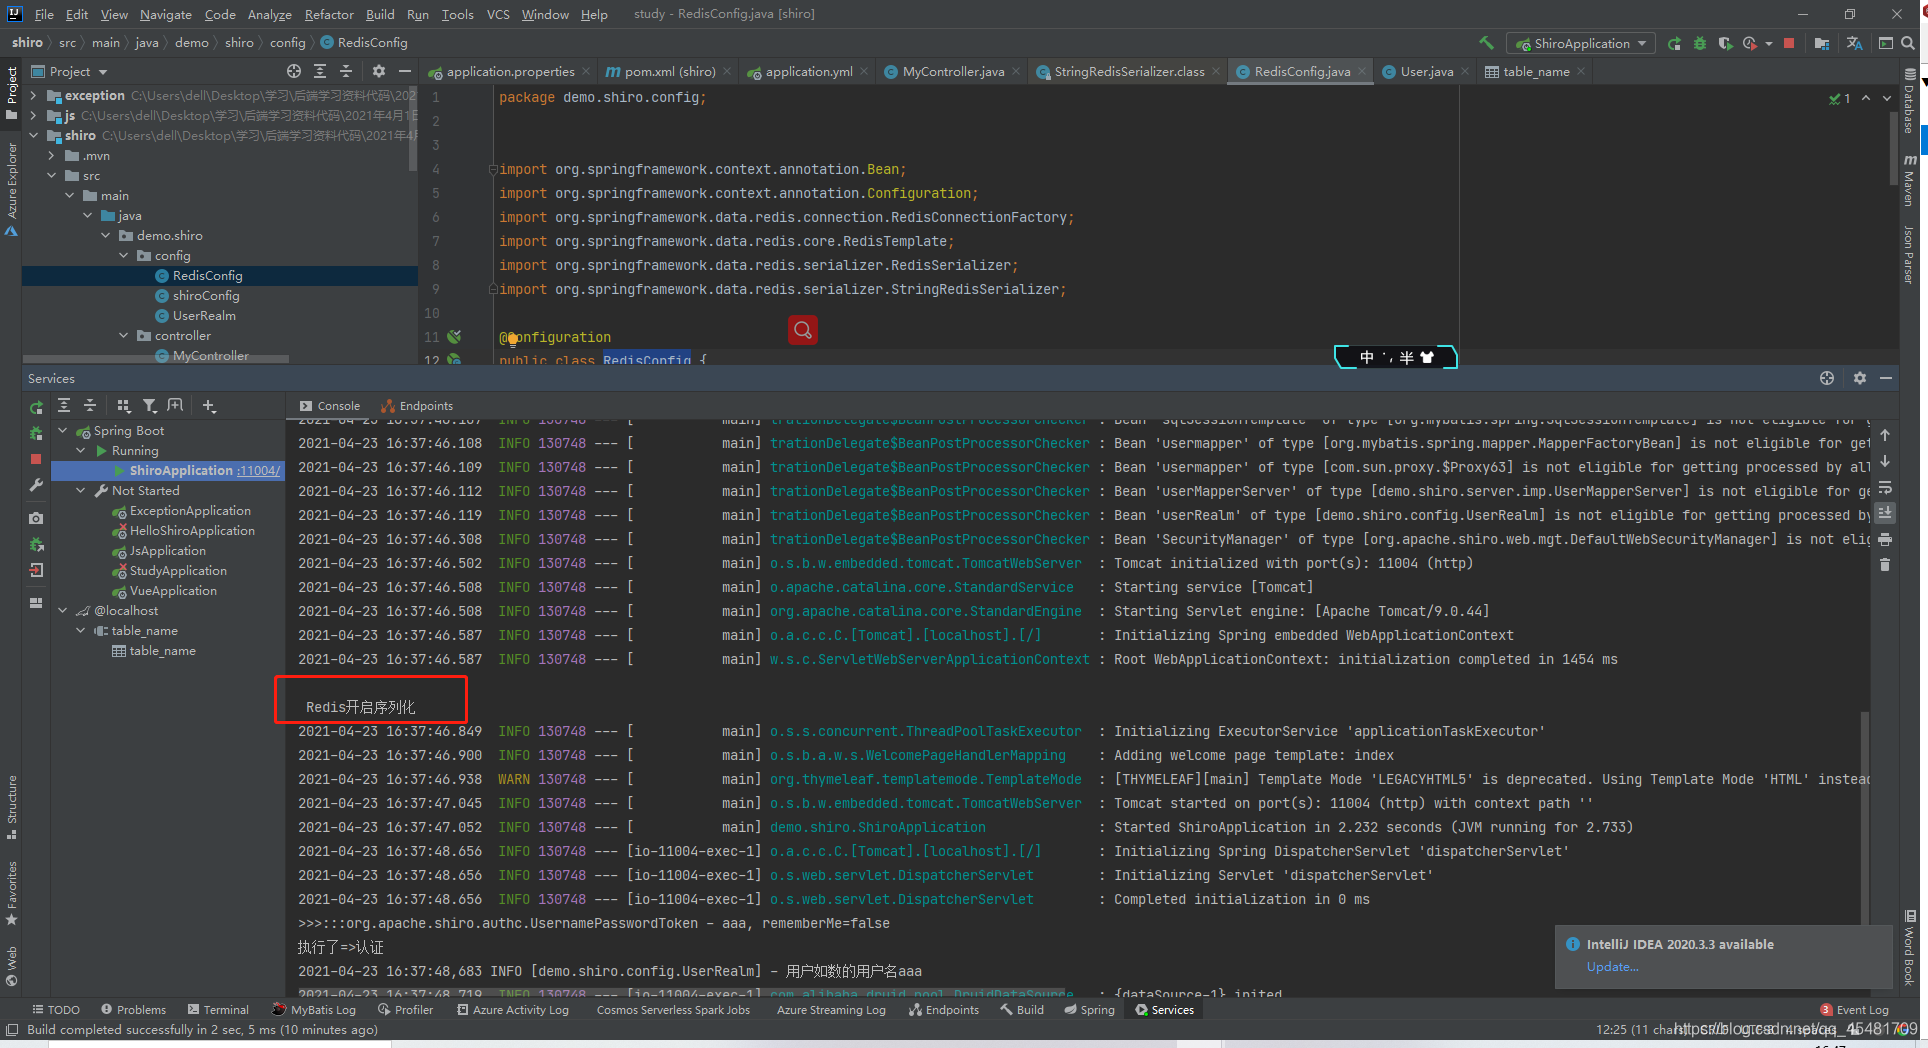
Task: Start debugging with the bug icon
Action: pos(1699,43)
